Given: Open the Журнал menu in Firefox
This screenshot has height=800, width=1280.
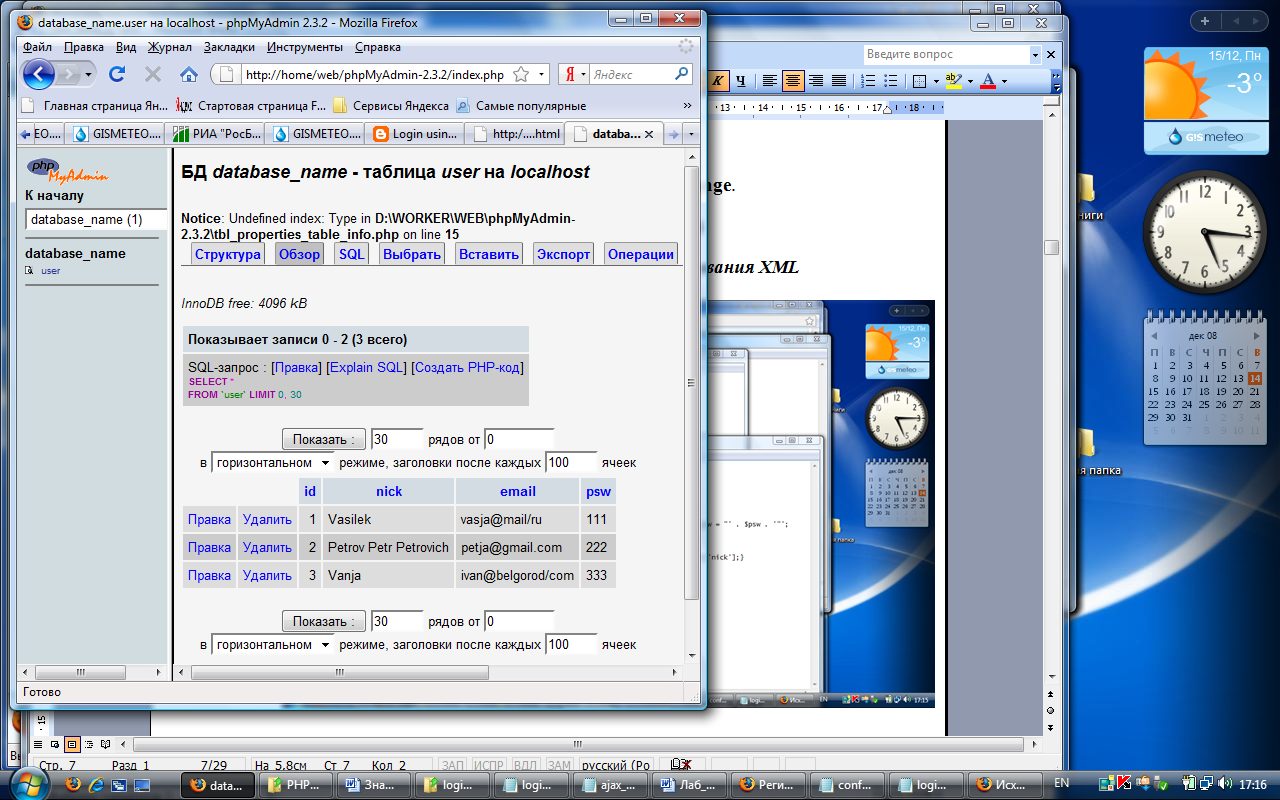Looking at the screenshot, I should point(170,47).
